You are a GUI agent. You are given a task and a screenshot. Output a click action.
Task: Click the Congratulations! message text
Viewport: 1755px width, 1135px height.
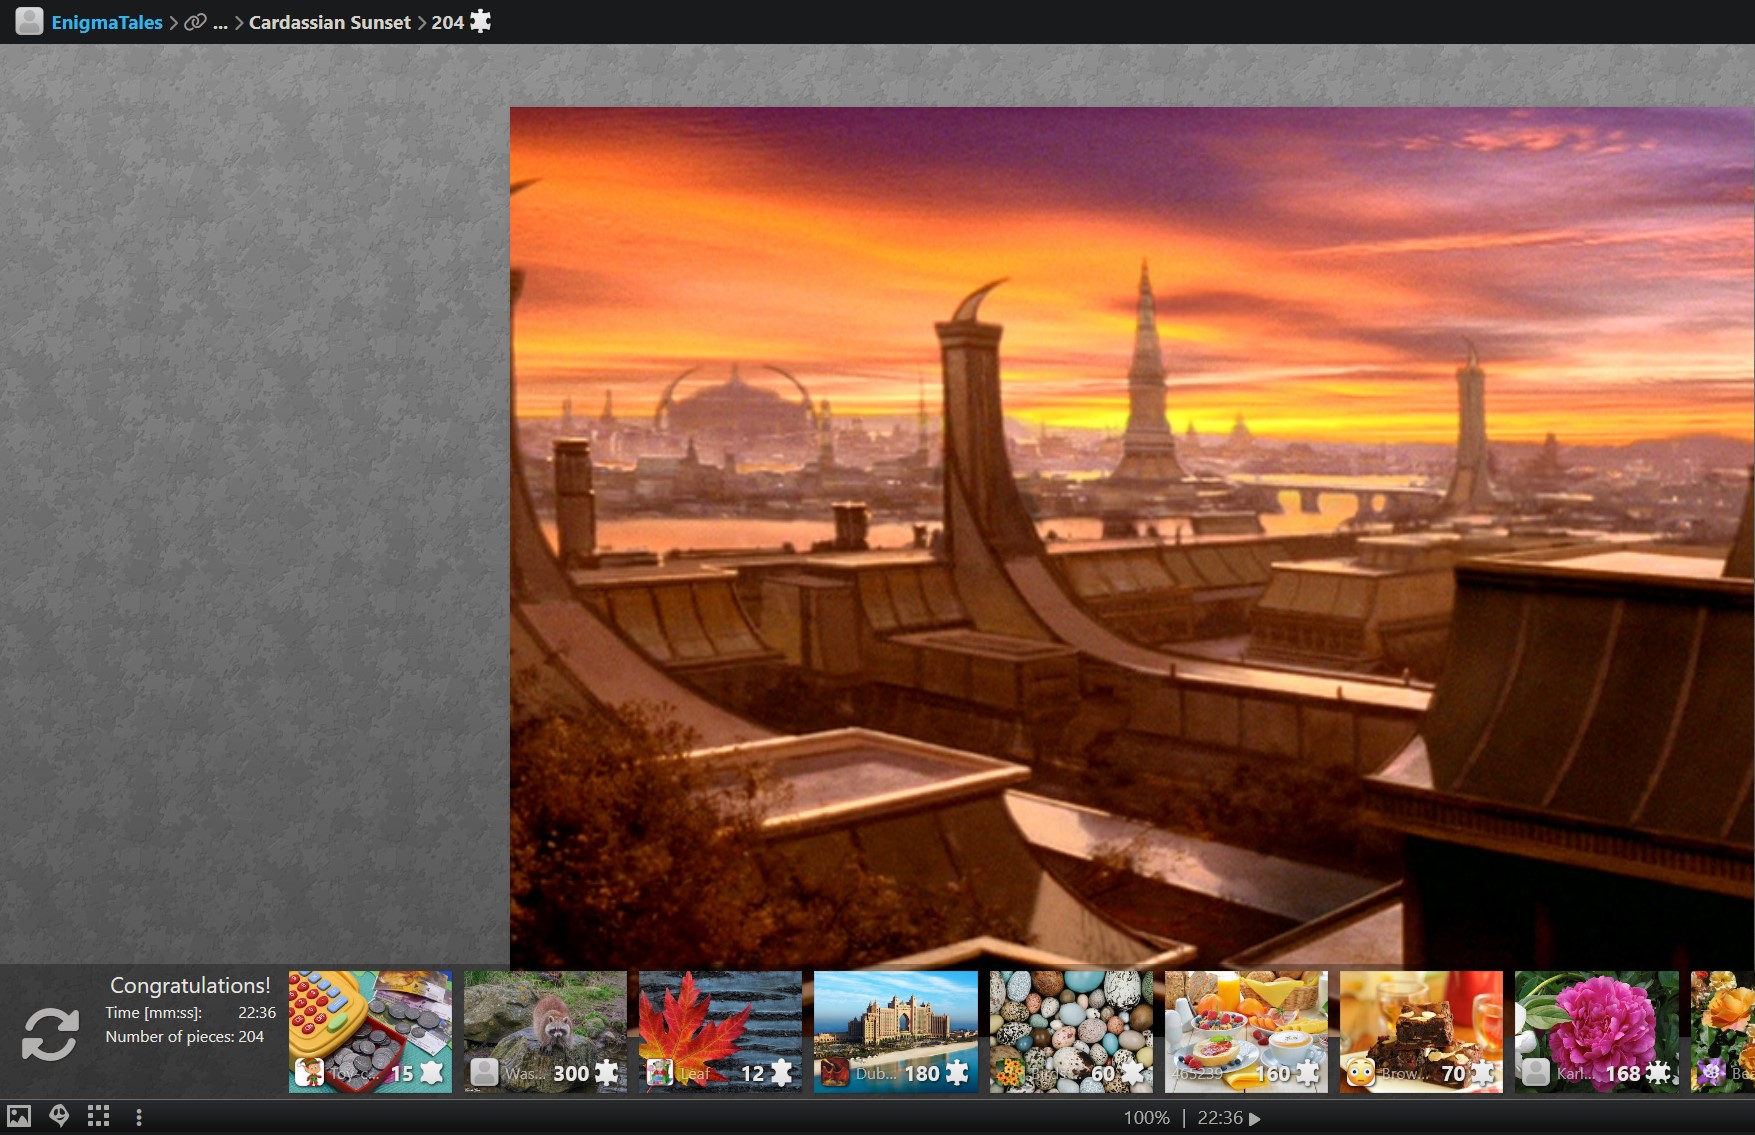[190, 985]
